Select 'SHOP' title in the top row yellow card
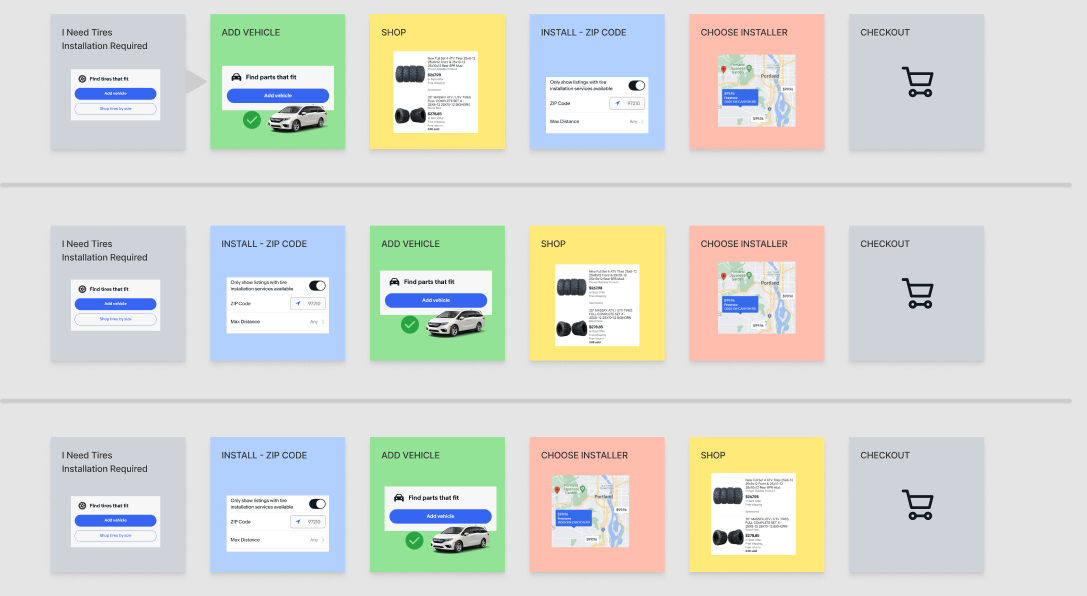This screenshot has width=1087, height=596. pos(394,33)
